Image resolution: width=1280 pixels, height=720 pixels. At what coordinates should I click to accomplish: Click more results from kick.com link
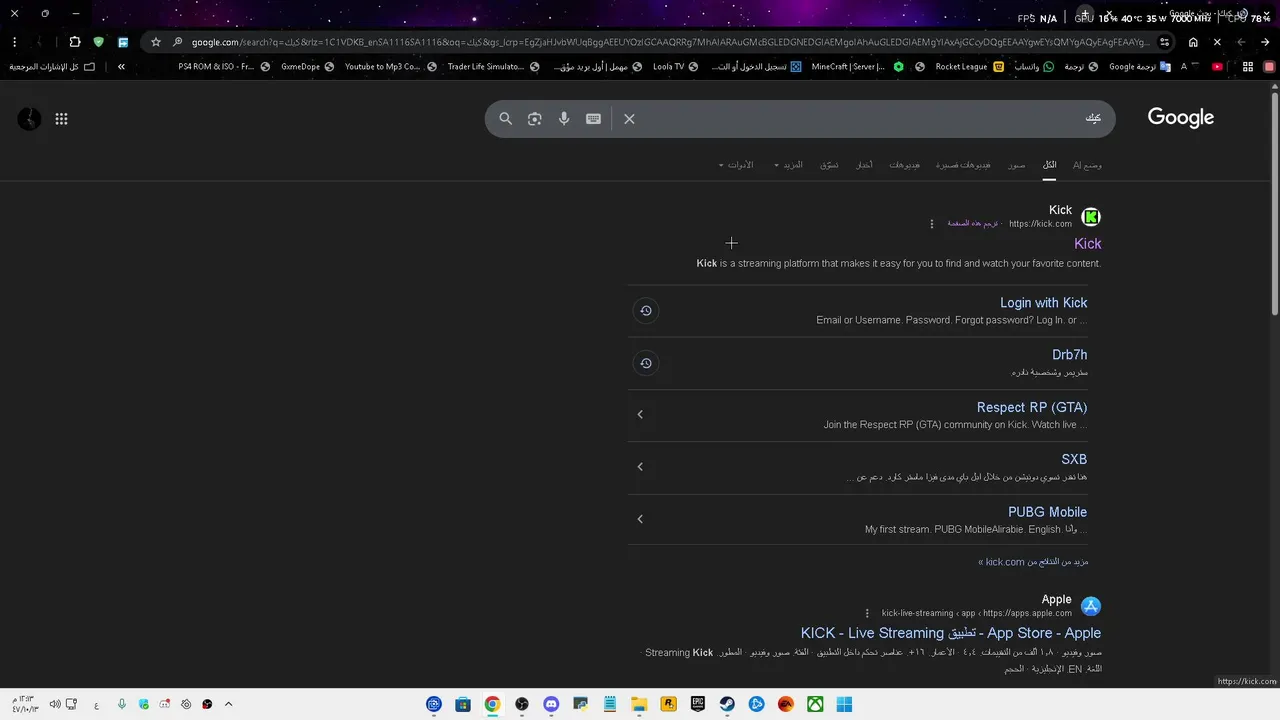click(1033, 562)
